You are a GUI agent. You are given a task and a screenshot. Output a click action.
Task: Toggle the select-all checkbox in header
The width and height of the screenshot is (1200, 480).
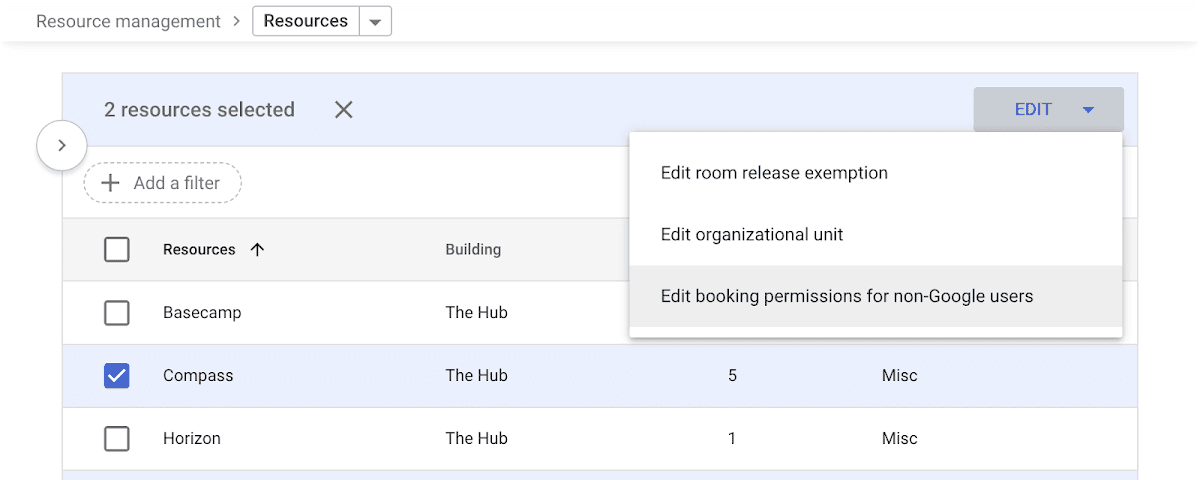[x=117, y=250]
